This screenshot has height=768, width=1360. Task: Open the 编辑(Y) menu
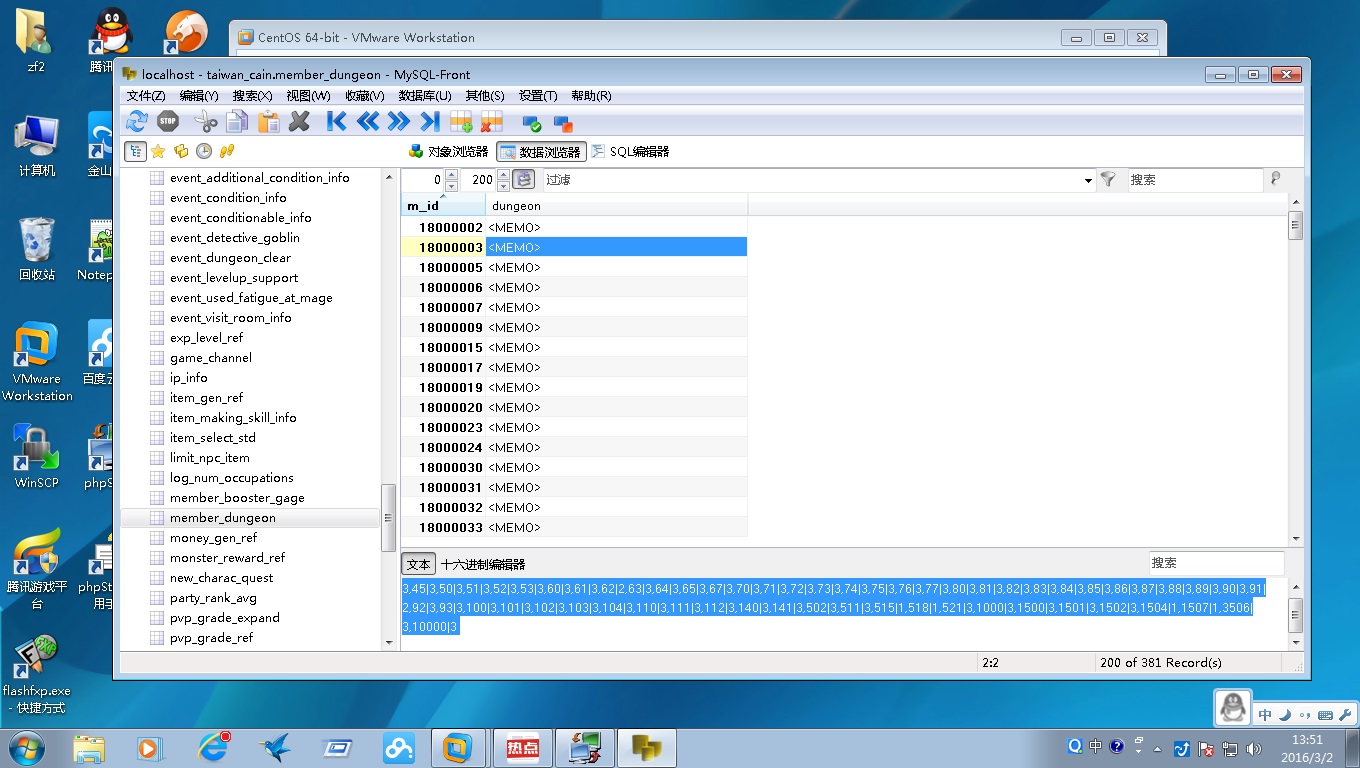pos(199,96)
